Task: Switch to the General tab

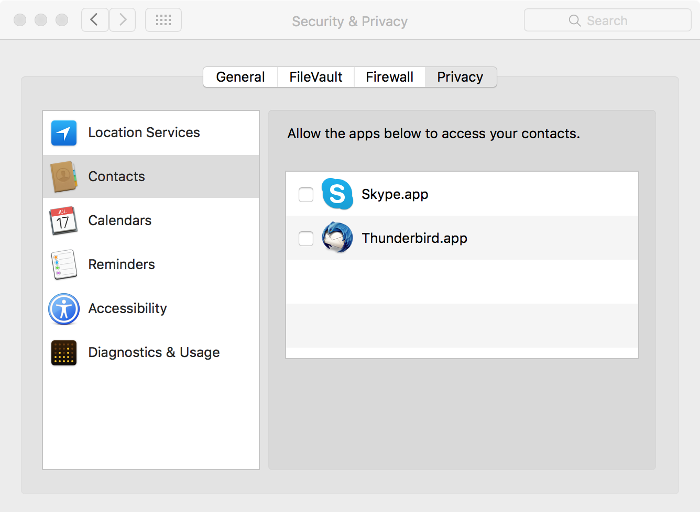Action: [x=240, y=77]
